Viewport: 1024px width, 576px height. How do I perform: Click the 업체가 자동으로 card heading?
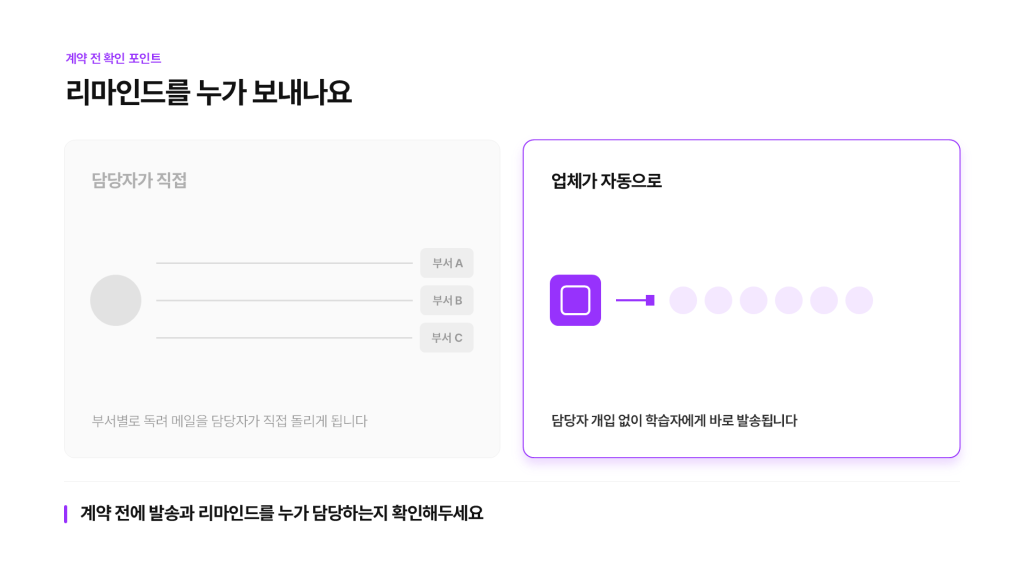point(606,181)
